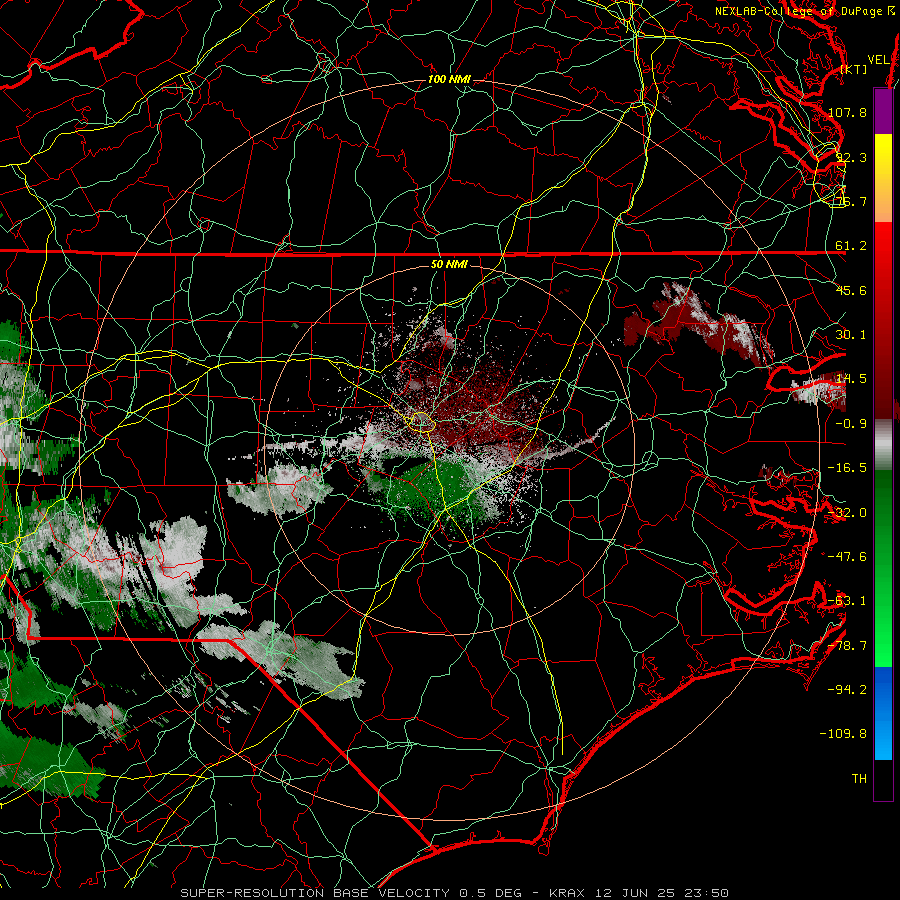This screenshot has width=900, height=900.
Task: Select the -109.8 legend value
Action: coord(843,734)
